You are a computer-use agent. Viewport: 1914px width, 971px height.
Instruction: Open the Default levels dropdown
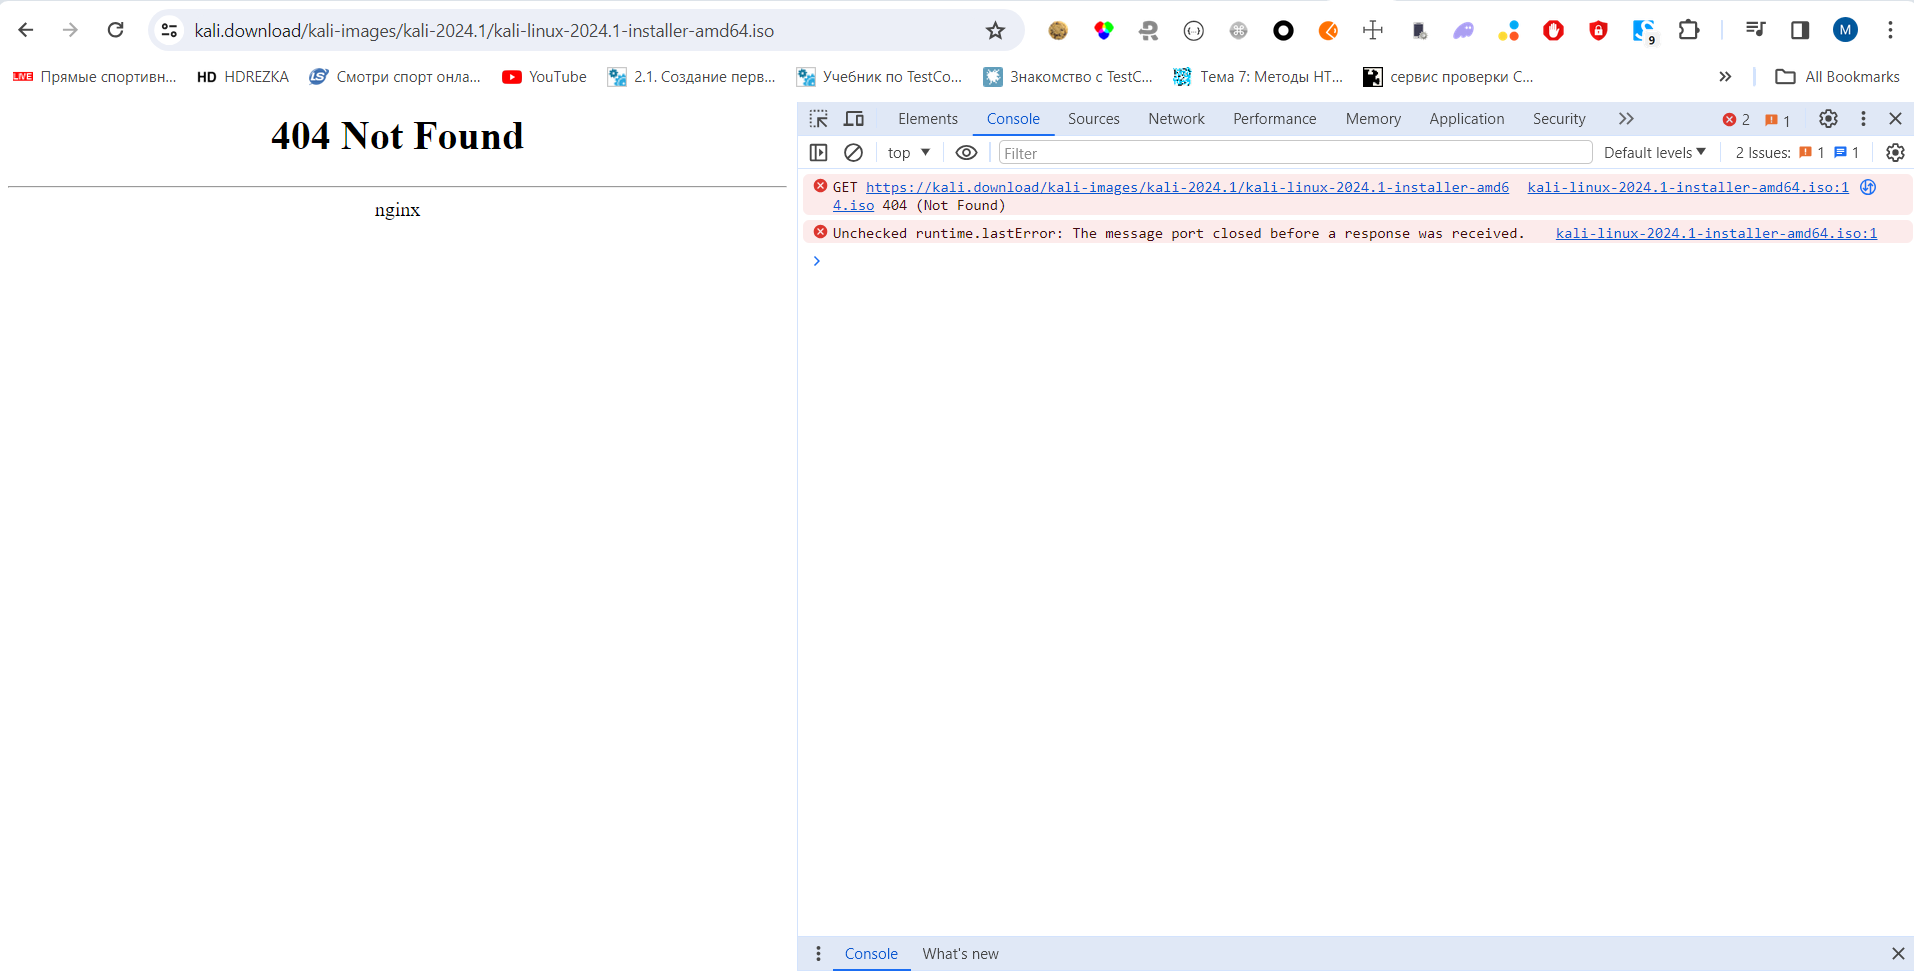[1654, 153]
